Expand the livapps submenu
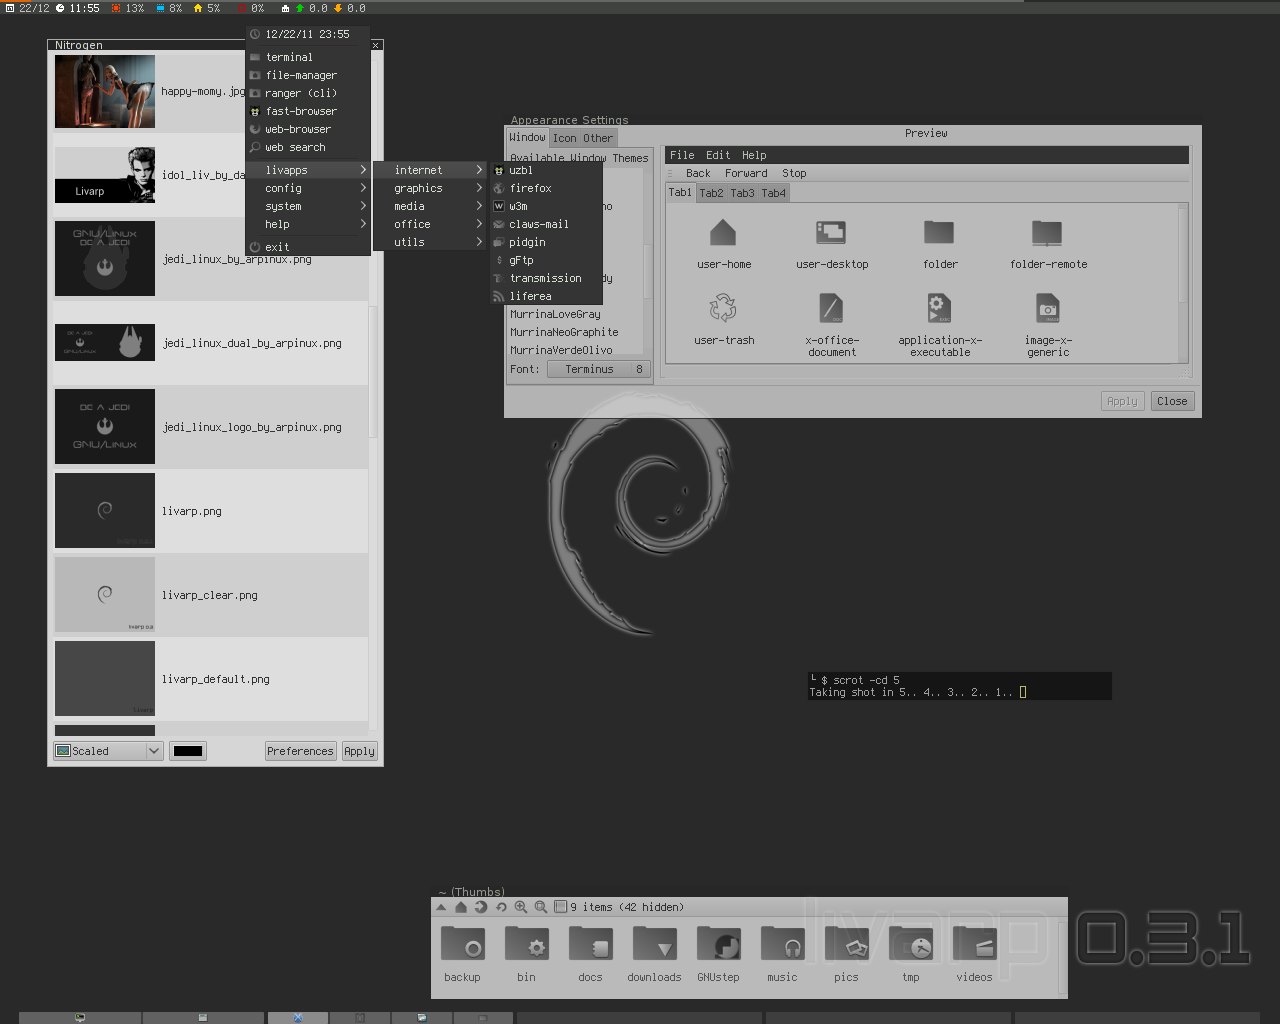The image size is (1280, 1024). point(308,170)
